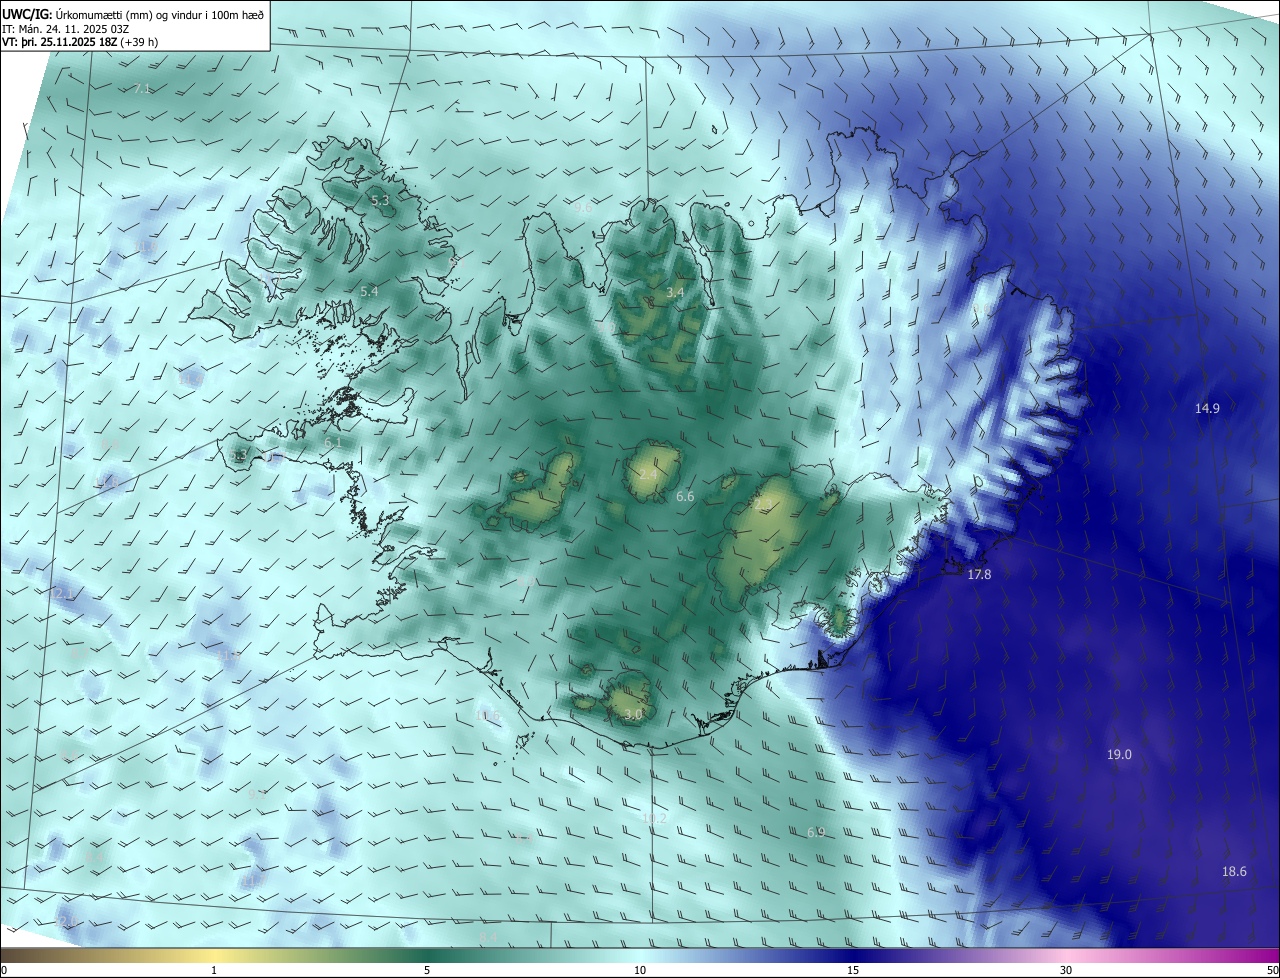Click the 15 tick label on the color scale
The height and width of the screenshot is (978, 1280).
point(853,970)
